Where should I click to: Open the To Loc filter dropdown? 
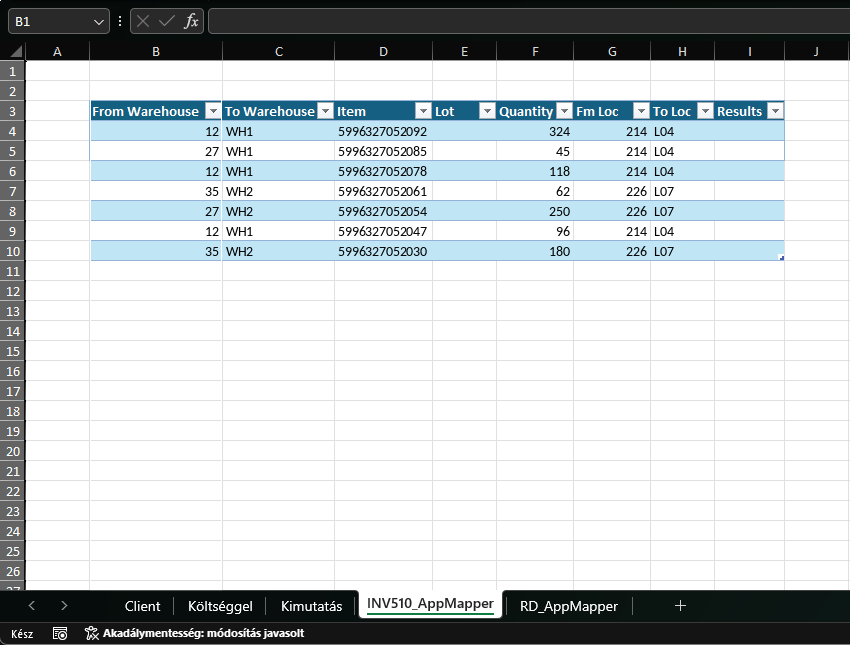click(705, 111)
